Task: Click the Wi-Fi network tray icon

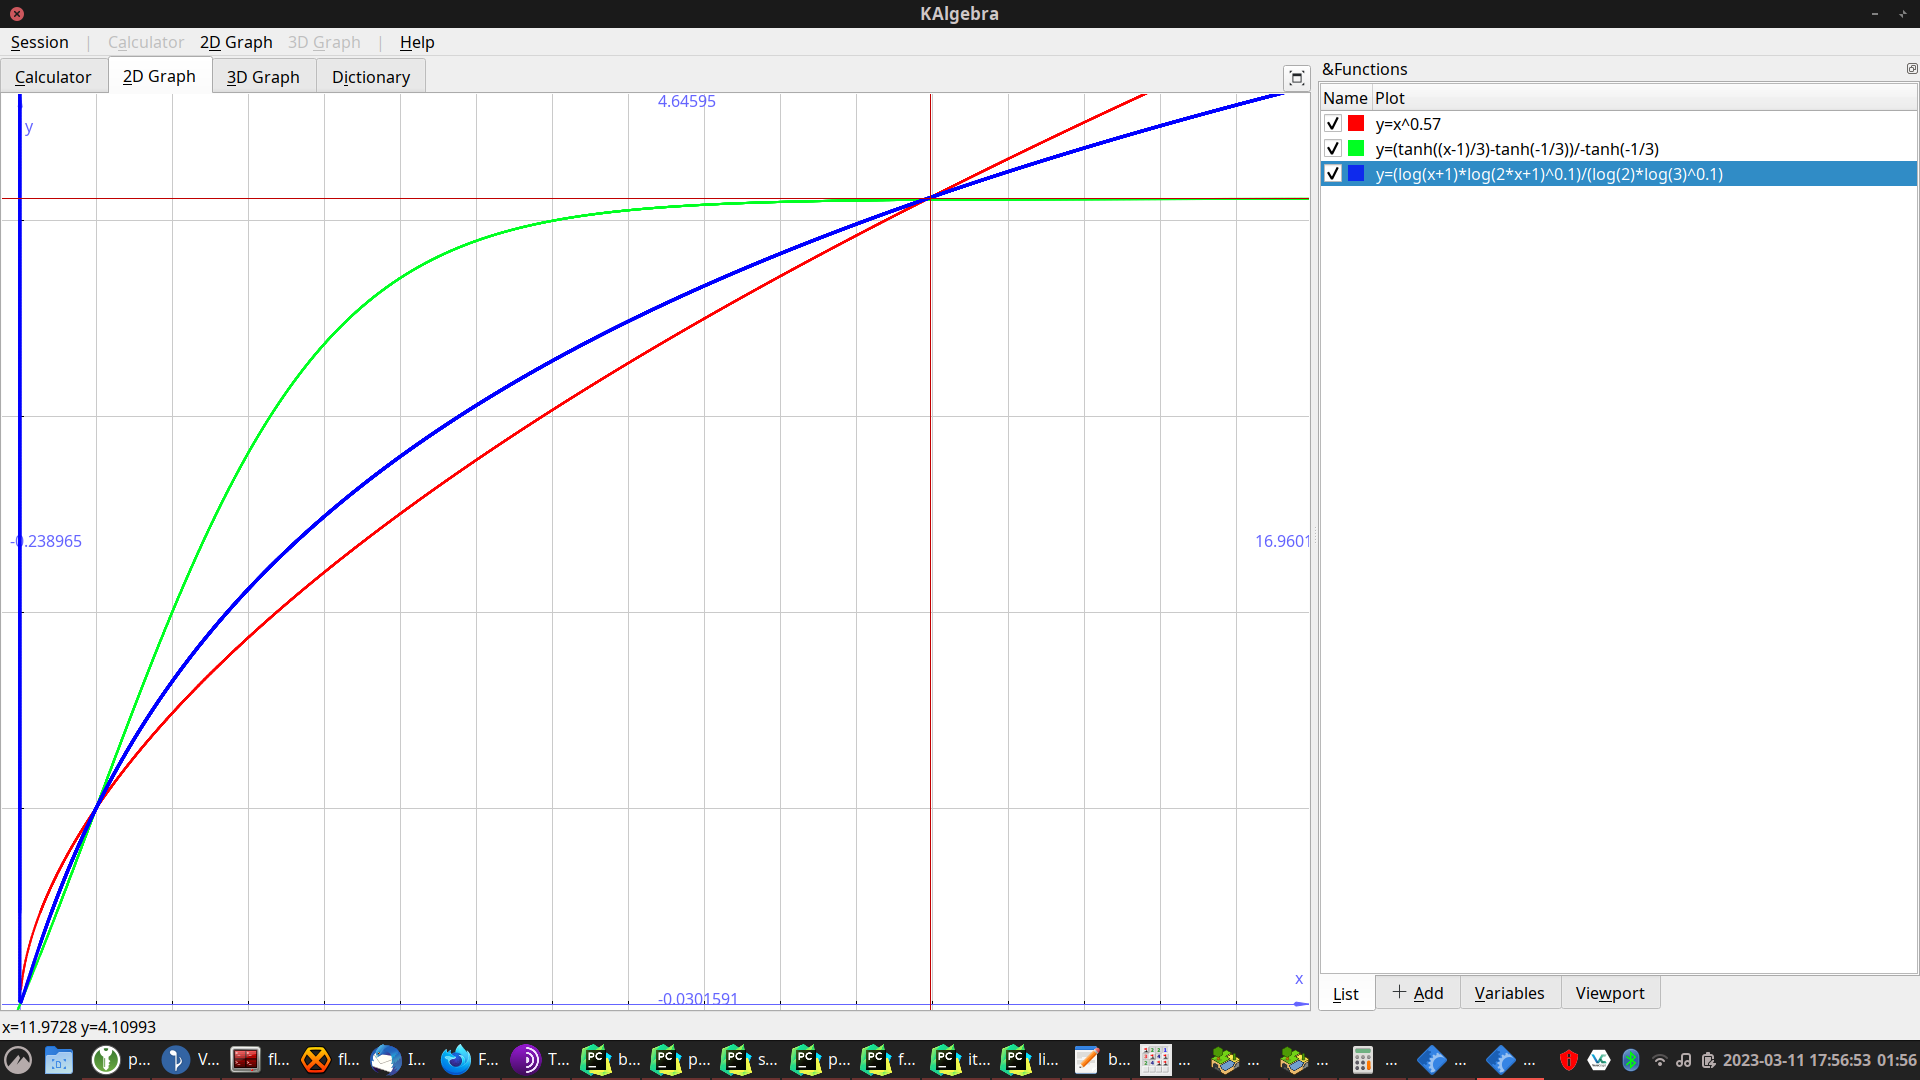Action: point(1659,1060)
